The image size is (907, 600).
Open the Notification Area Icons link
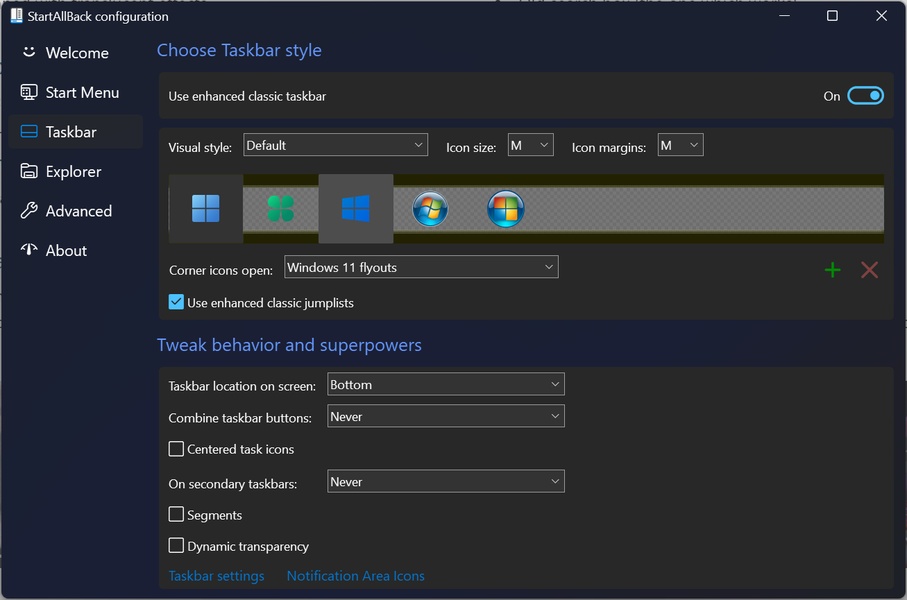coord(355,576)
